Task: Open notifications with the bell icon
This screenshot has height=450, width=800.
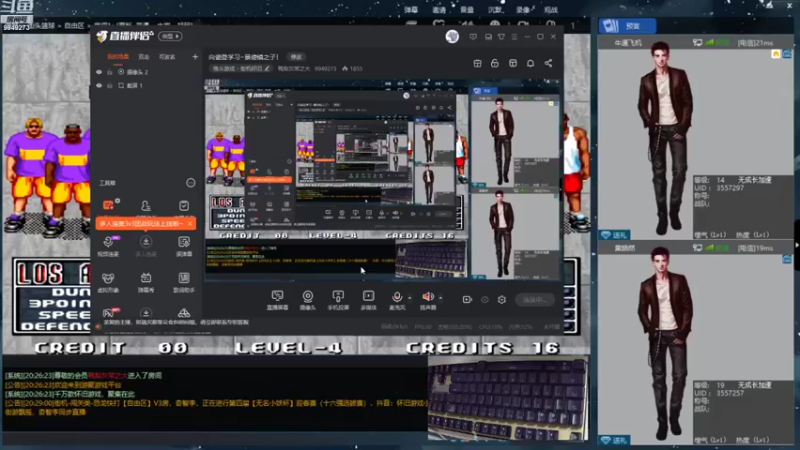Action: point(531,63)
